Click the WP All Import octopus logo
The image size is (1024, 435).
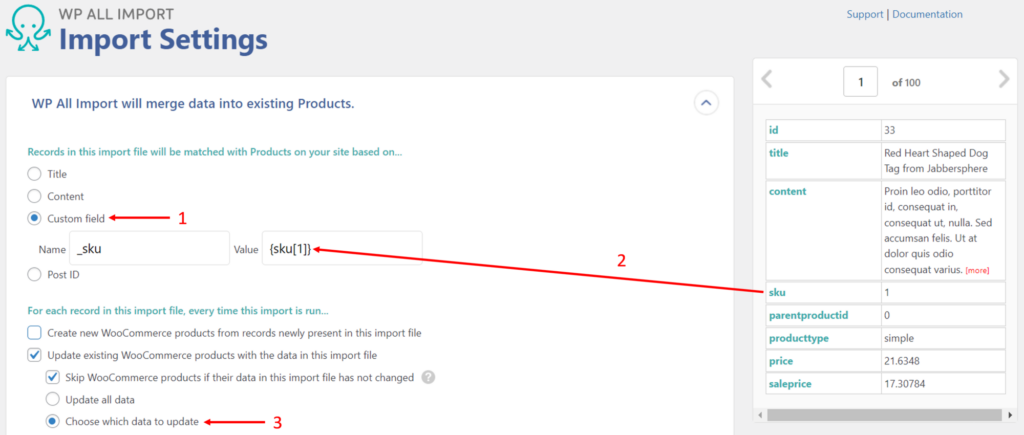pyautogui.click(x=28, y=30)
